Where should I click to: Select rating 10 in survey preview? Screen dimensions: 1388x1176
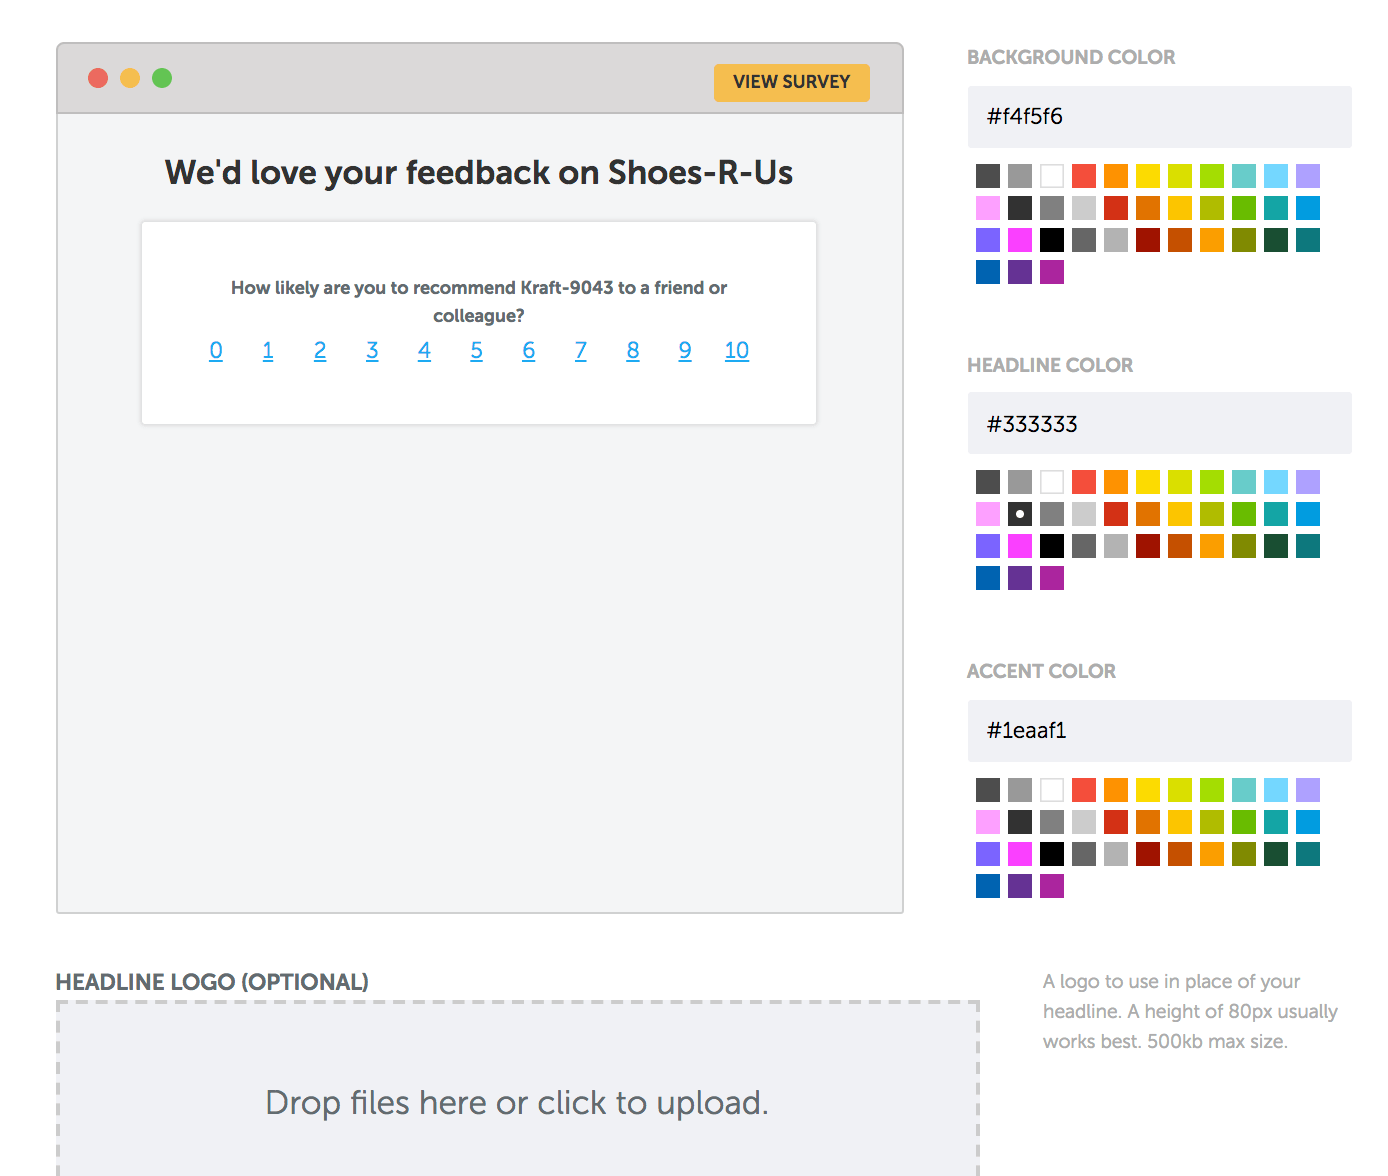[x=736, y=351]
